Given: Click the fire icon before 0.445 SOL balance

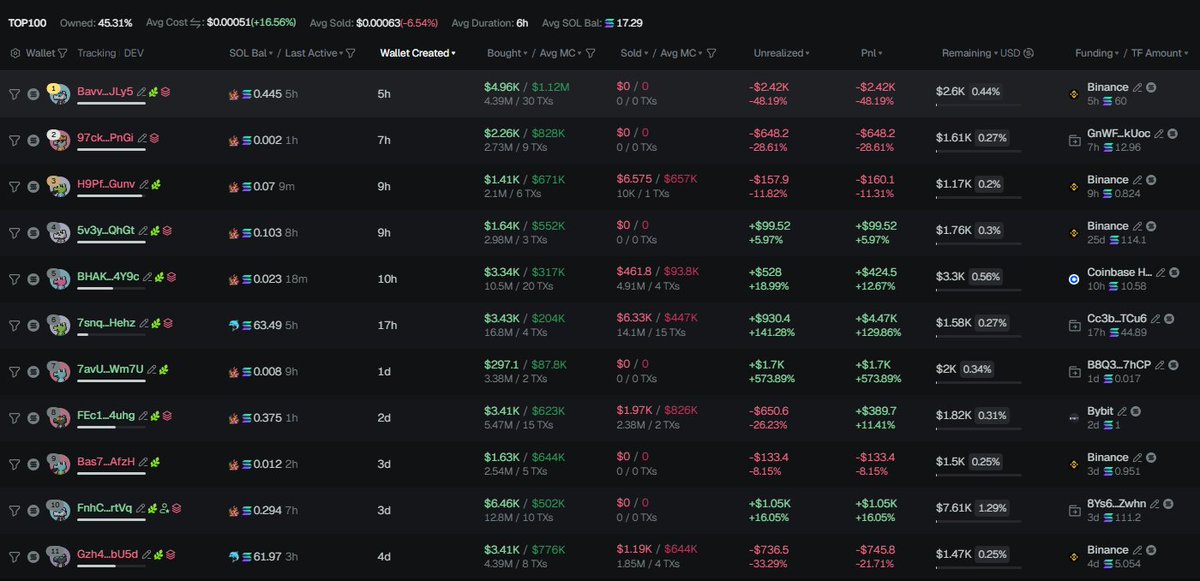Looking at the screenshot, I should (234, 94).
